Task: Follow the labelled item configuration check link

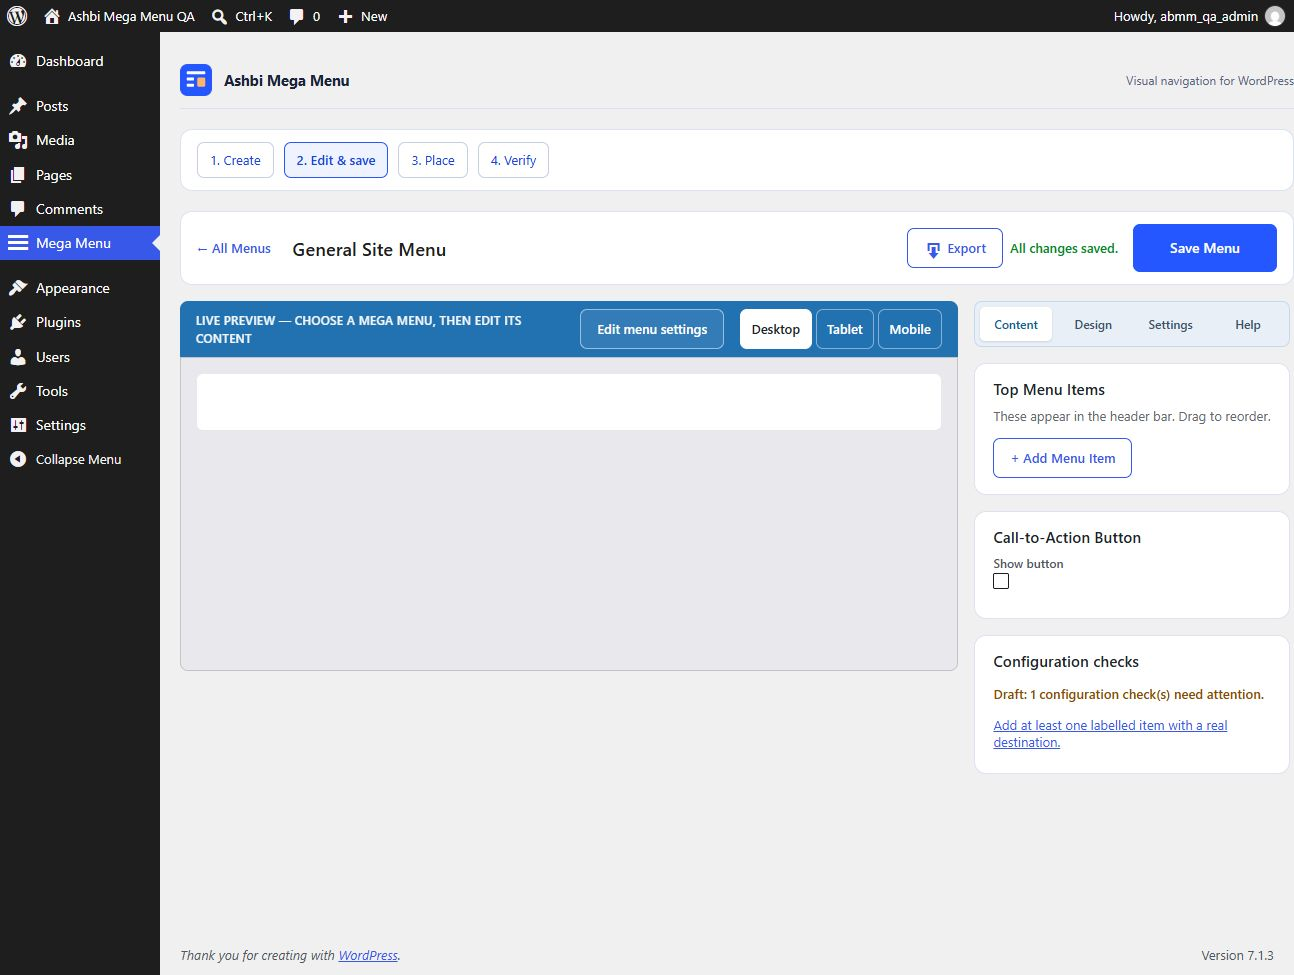Action: (x=1110, y=734)
